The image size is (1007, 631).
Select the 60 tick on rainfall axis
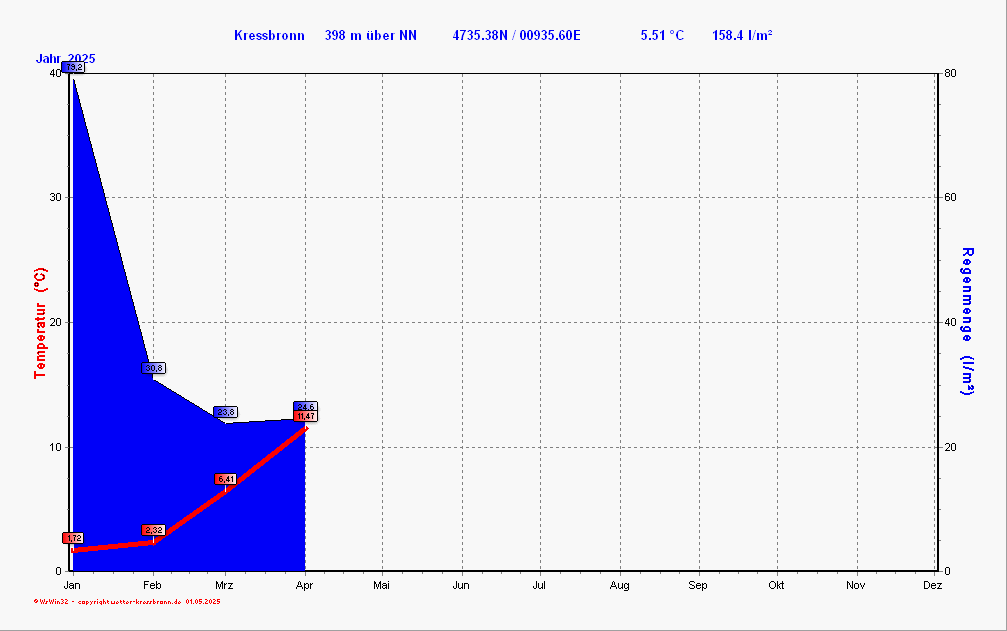pyautogui.click(x=950, y=197)
